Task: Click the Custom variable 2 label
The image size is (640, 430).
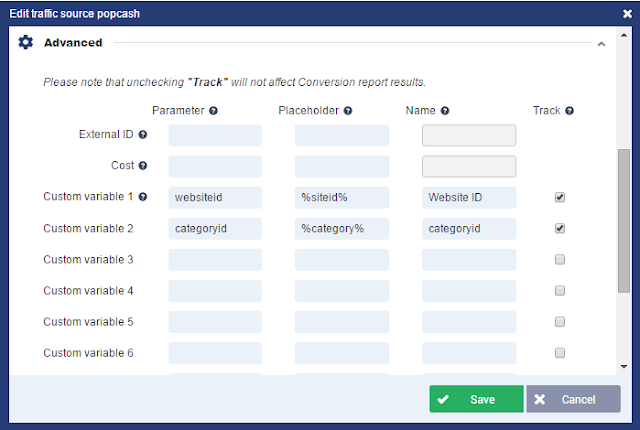Action: click(88, 228)
